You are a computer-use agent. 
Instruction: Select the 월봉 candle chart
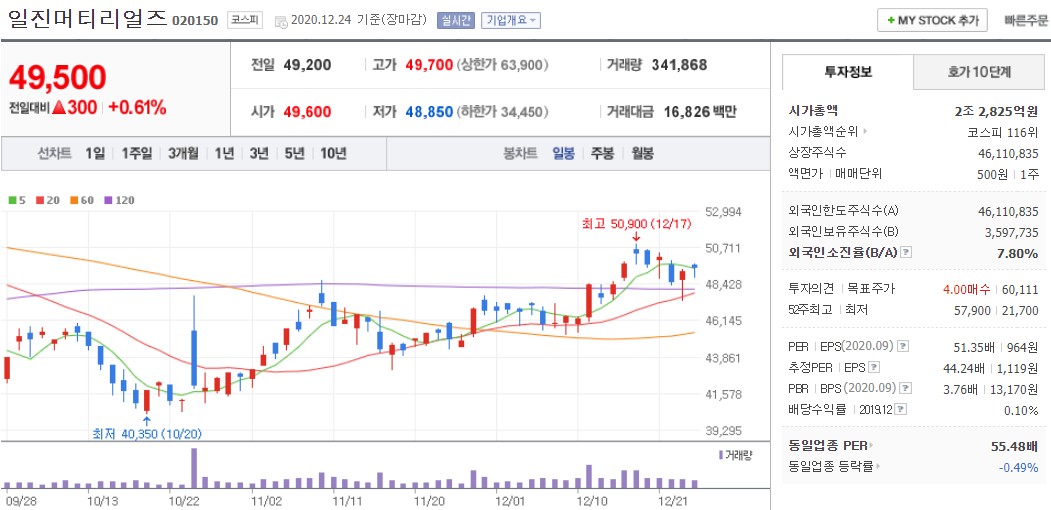642,153
